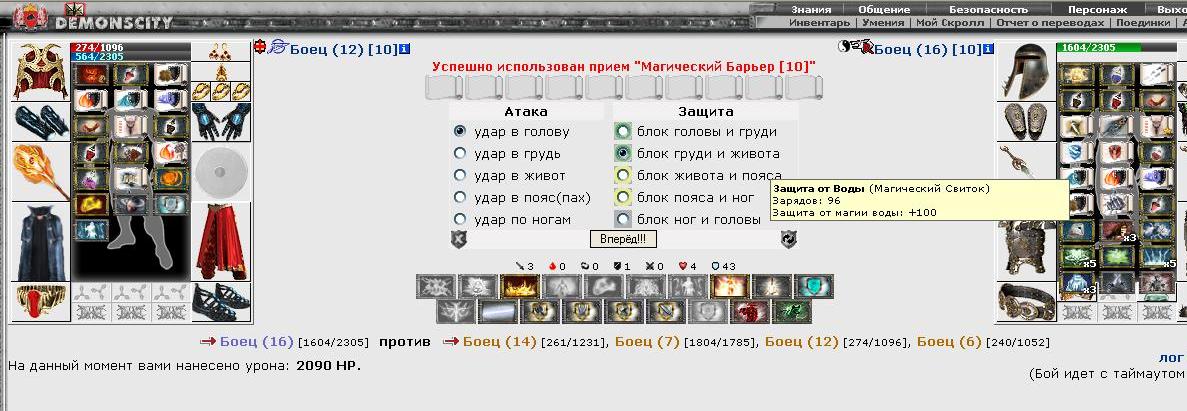
Task: Click the opponent's steel helmet icon
Action: [1027, 70]
